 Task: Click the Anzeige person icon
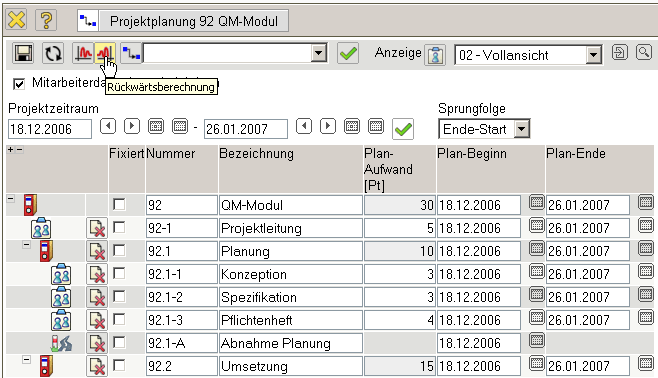coord(435,55)
